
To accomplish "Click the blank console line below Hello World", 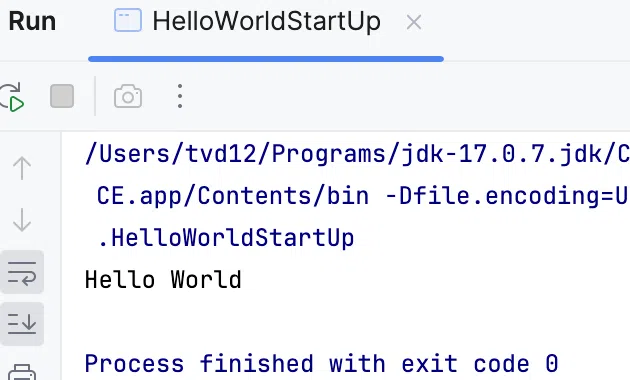I will tap(346, 321).
